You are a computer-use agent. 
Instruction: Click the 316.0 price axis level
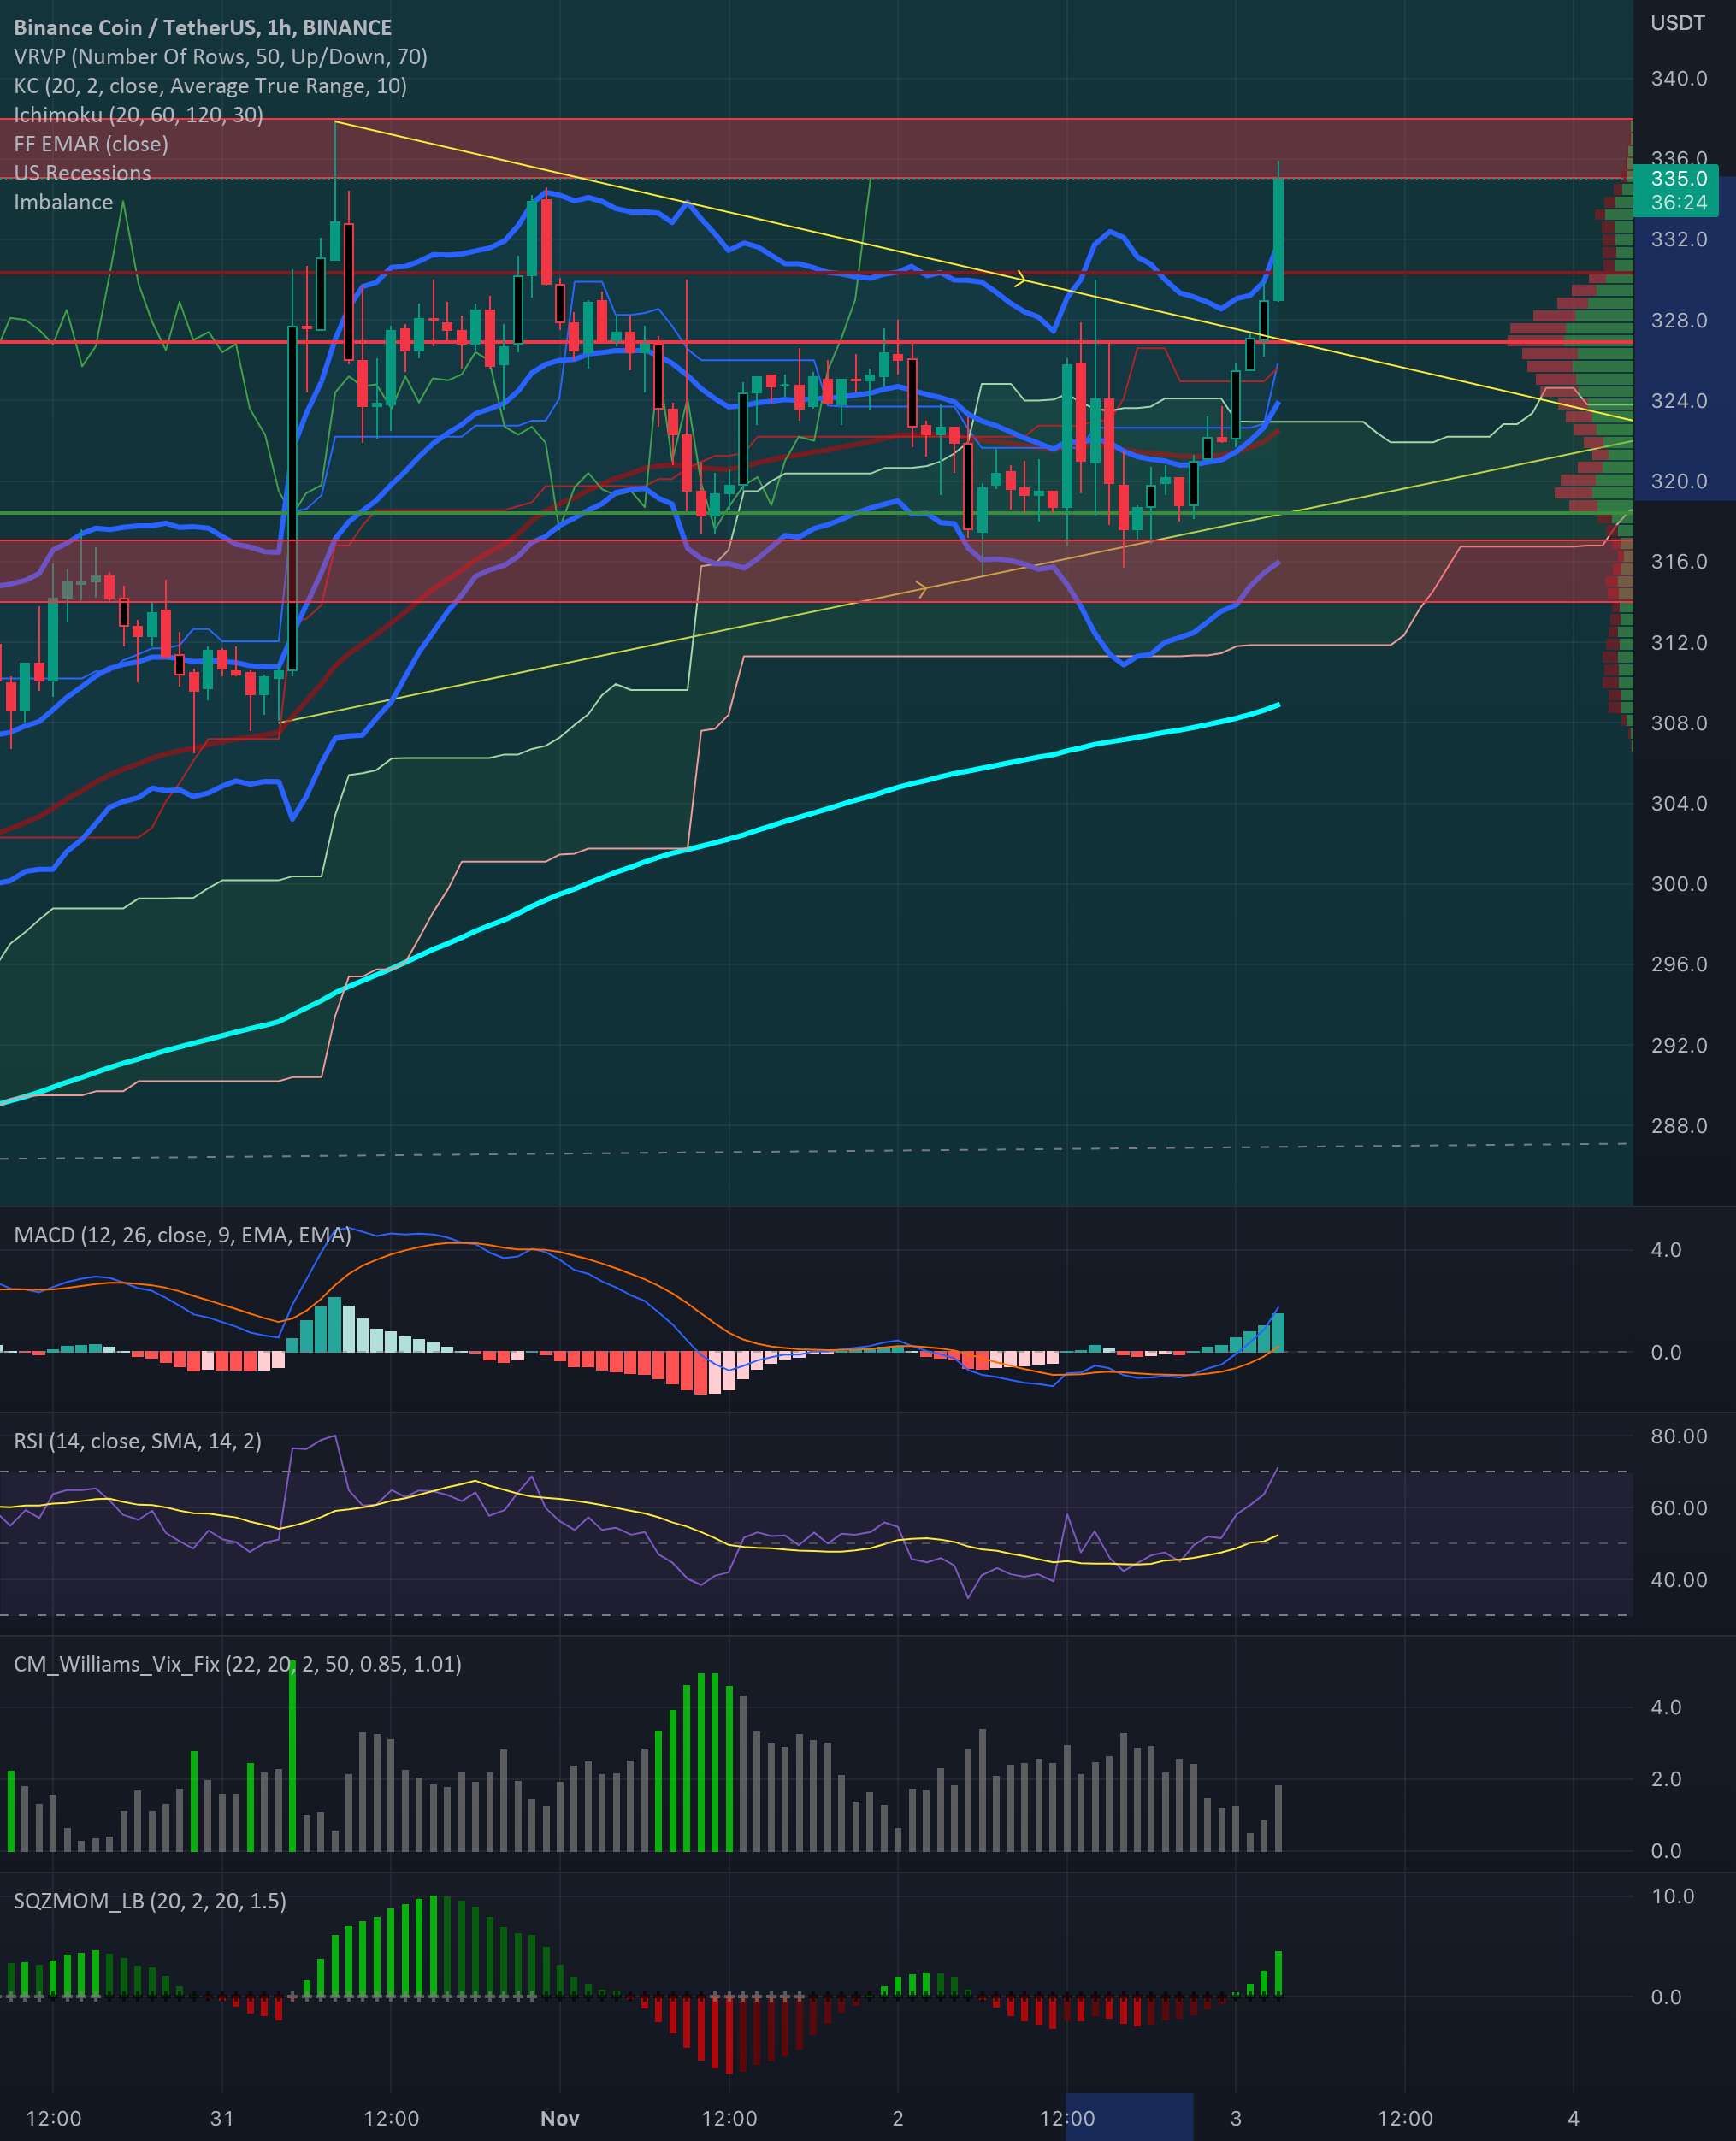(x=1679, y=562)
